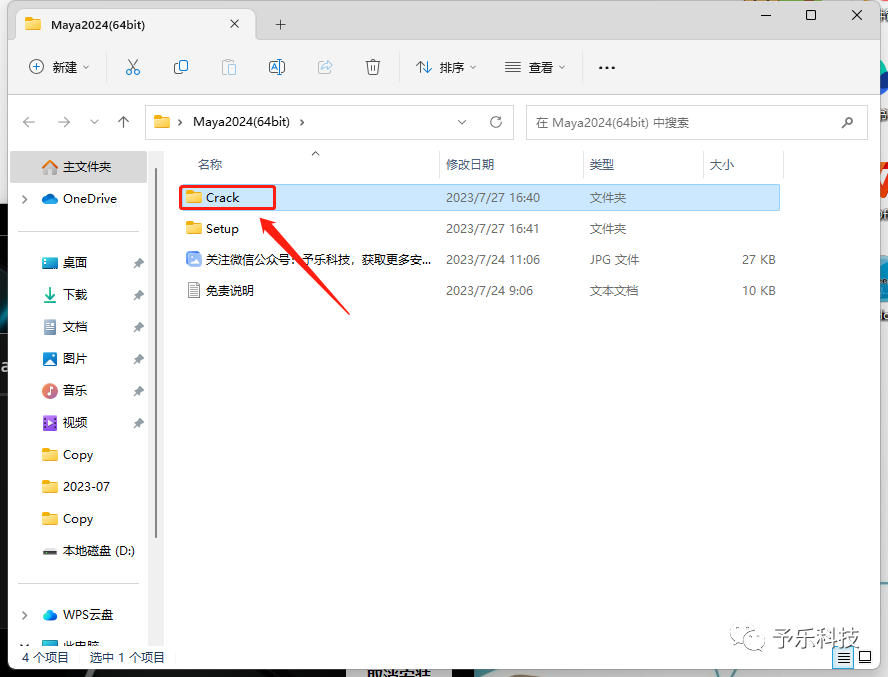
Task: Click the chevron before Maya2024(64bit) in address bar
Action: click(180, 122)
